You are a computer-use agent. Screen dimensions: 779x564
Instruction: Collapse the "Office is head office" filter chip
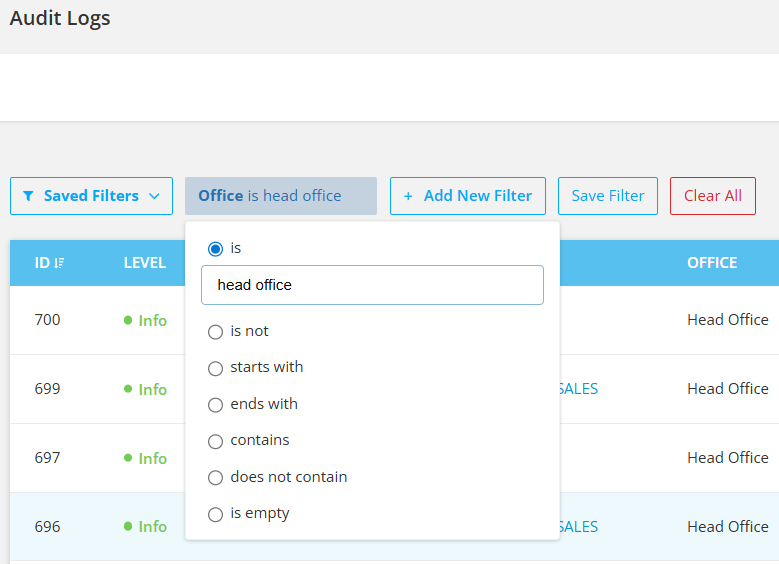click(281, 196)
